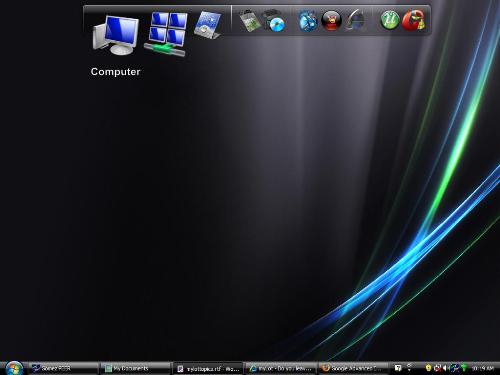This screenshot has height=375, width=500.
Task: Open the Windows Start orb
Action: (14, 368)
